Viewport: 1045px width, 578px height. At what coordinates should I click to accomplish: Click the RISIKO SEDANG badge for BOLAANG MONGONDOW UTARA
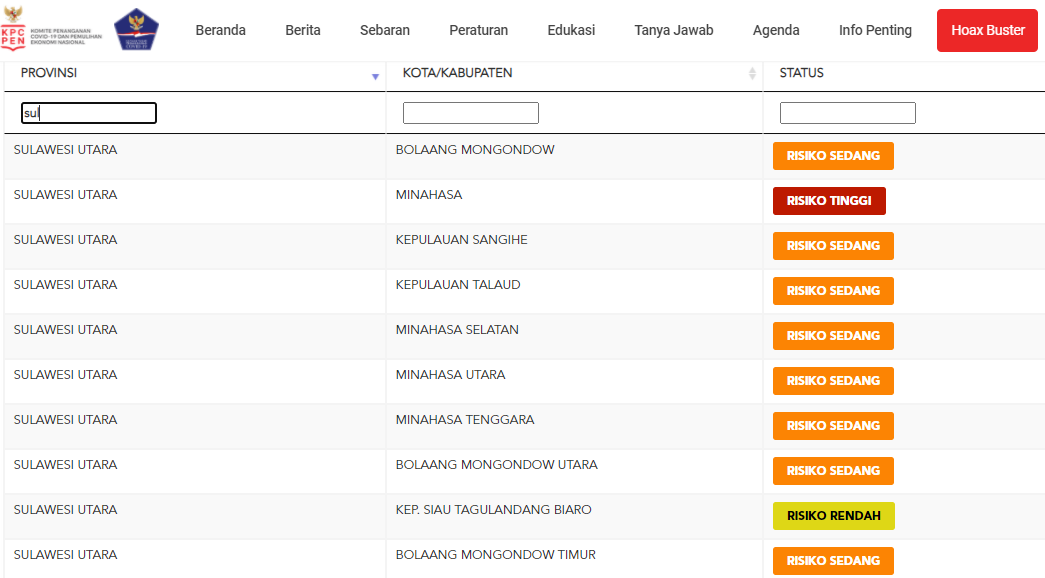pos(833,471)
